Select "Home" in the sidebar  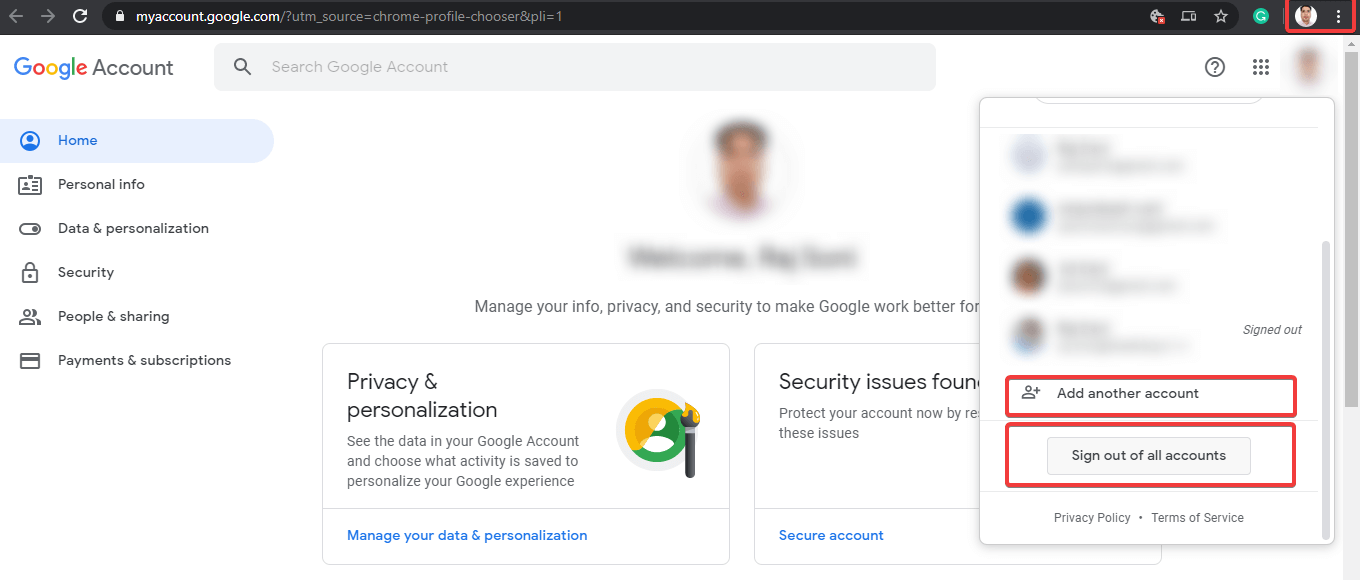click(x=77, y=140)
